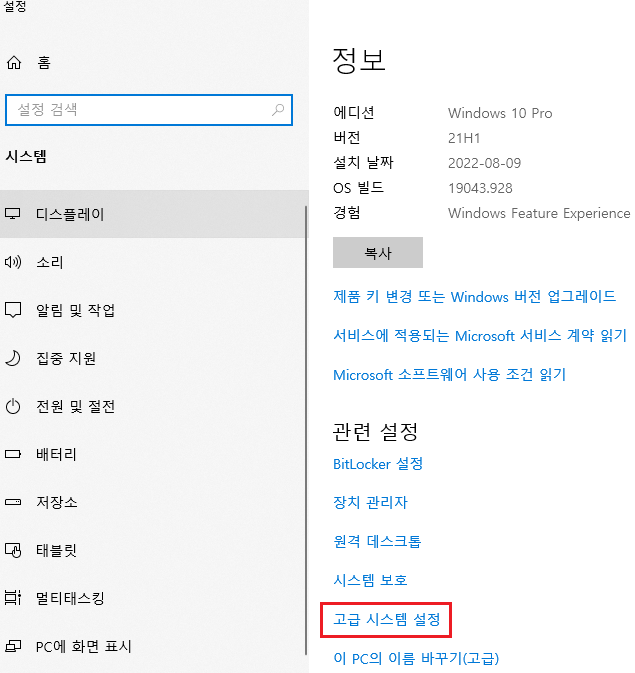The width and height of the screenshot is (635, 673).
Task: Click the 멀티태스킹 icon
Action: [x=13, y=597]
